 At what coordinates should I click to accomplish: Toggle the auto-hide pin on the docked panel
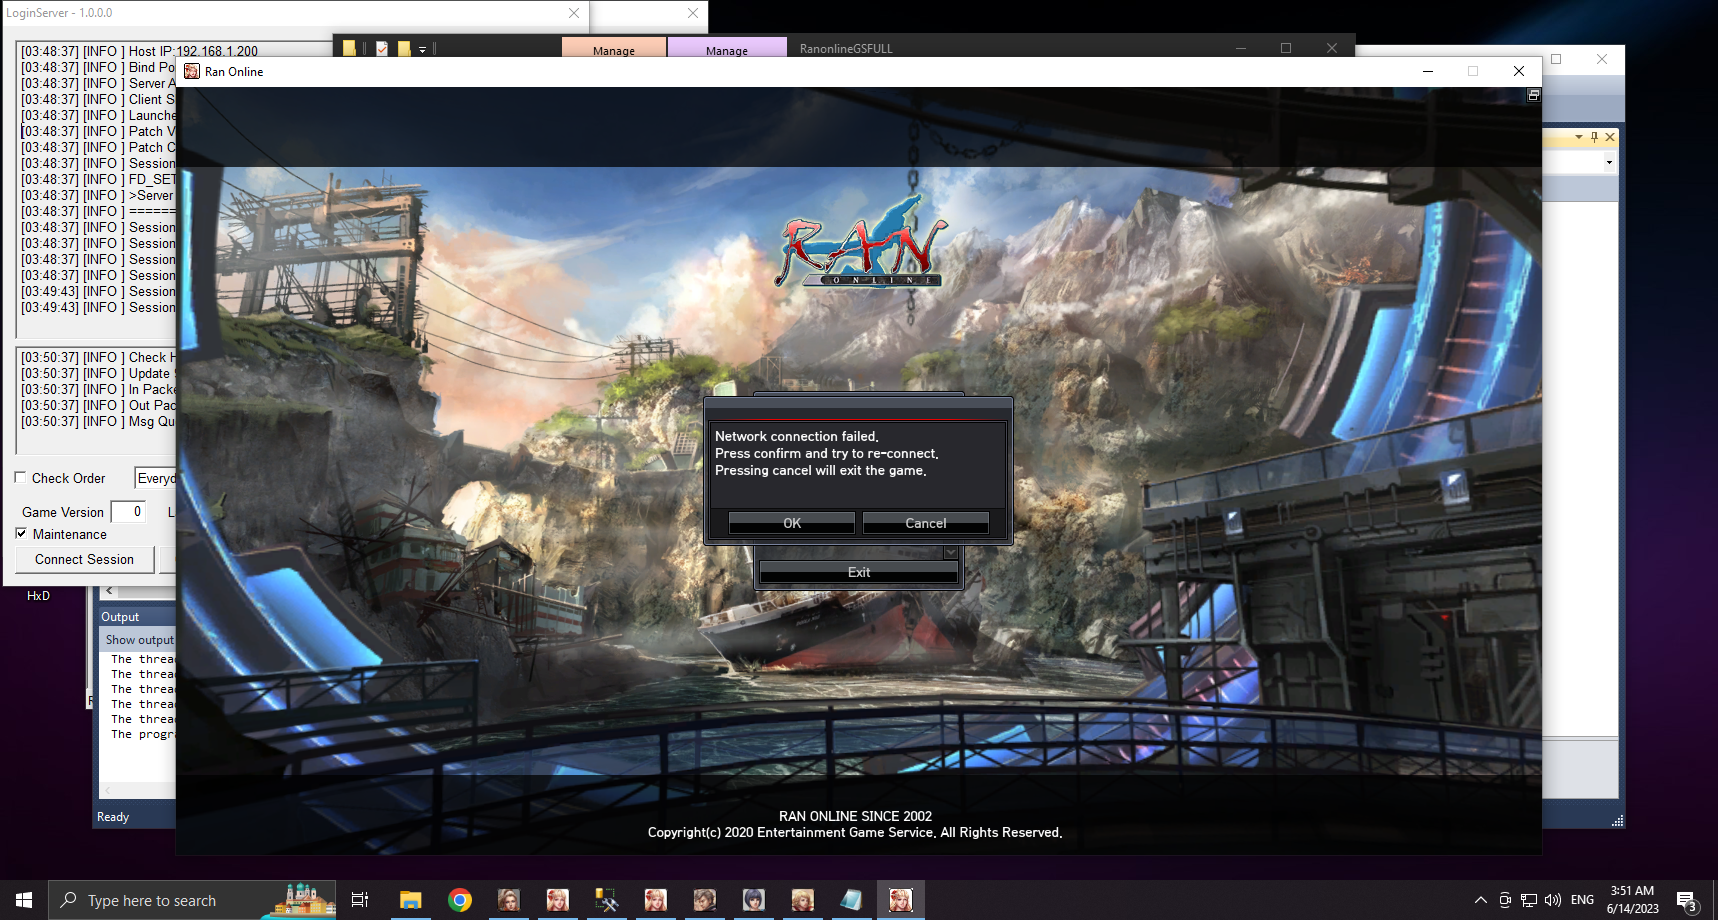pyautogui.click(x=1594, y=137)
